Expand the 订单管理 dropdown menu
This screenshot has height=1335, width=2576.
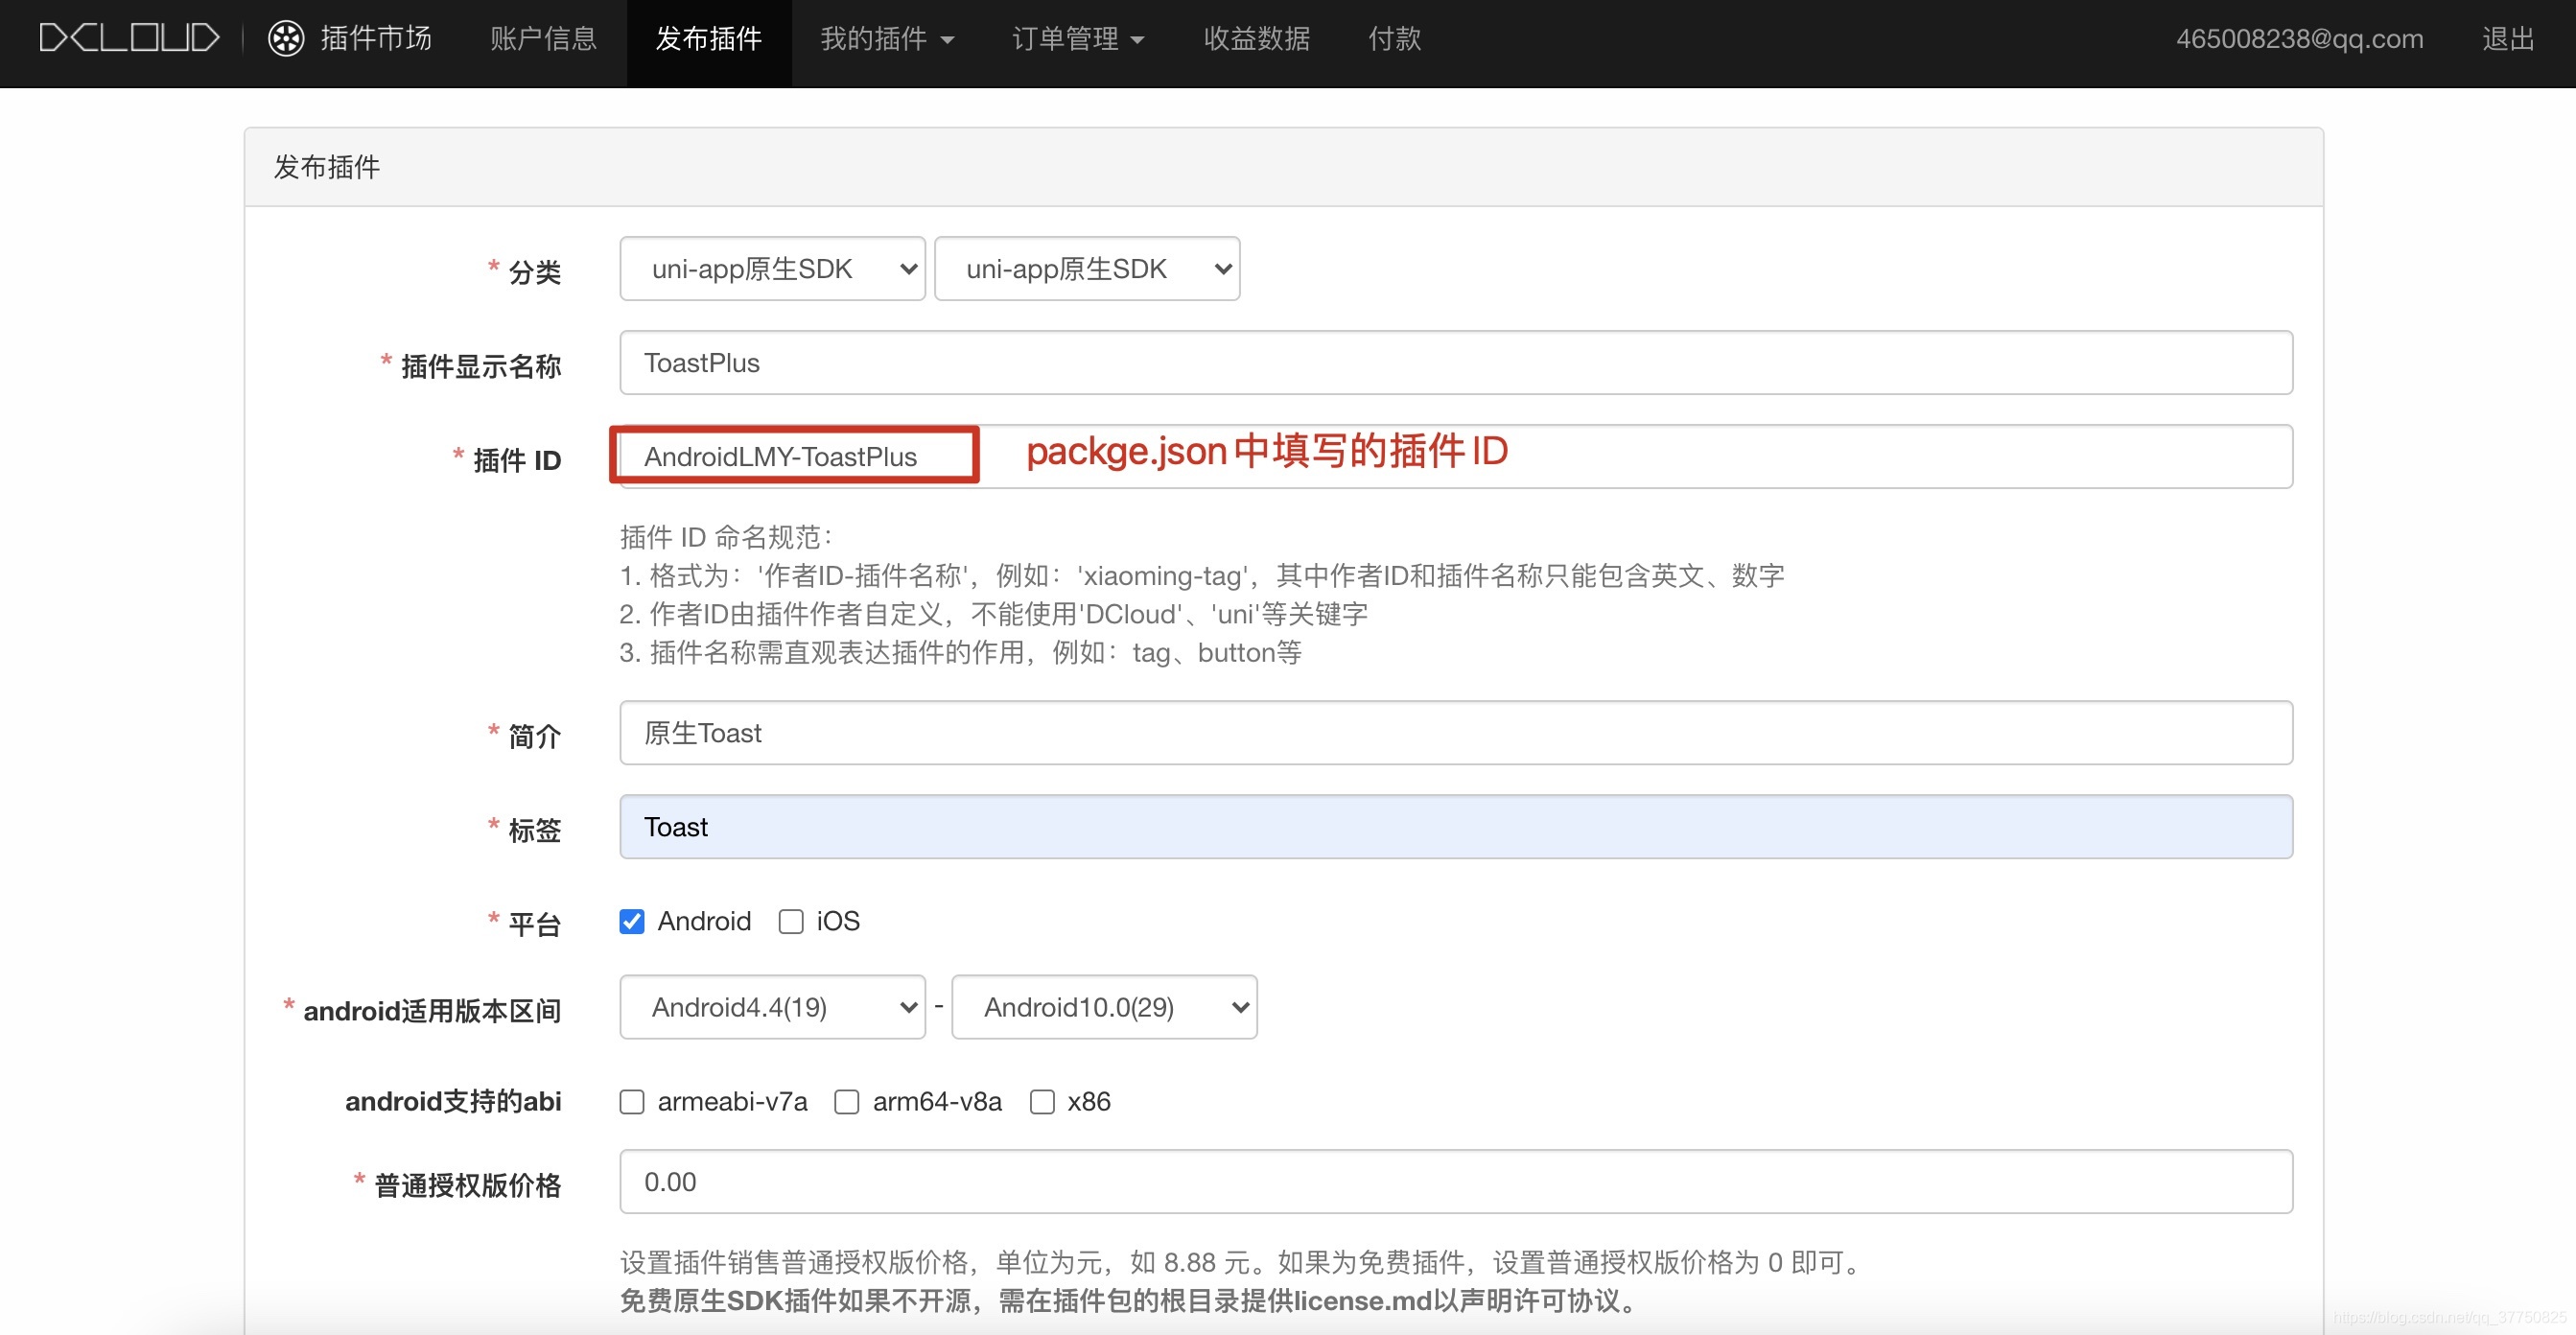click(x=1078, y=39)
